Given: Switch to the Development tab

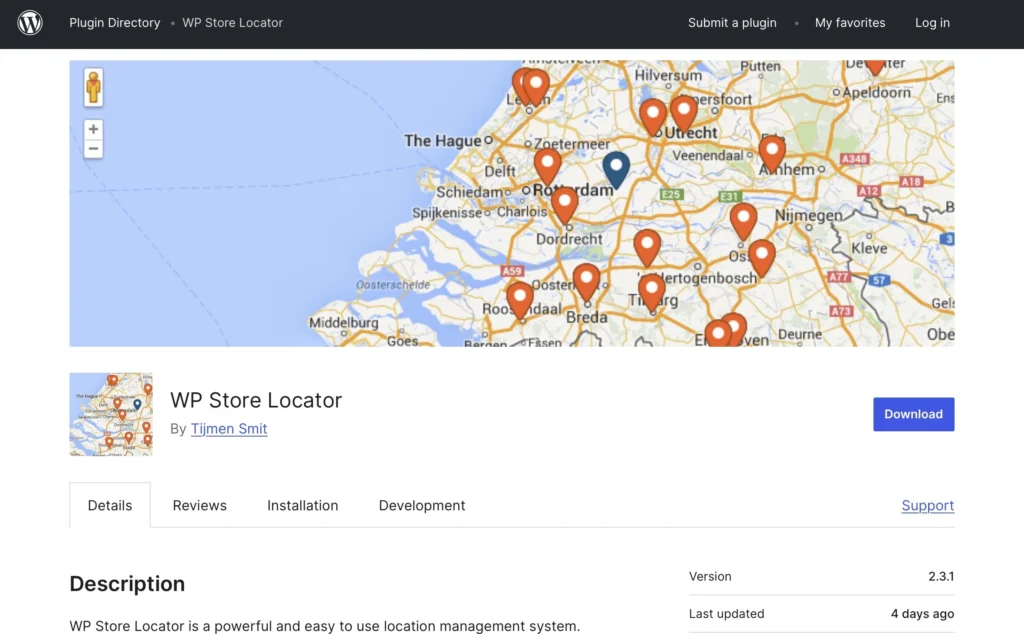Looking at the screenshot, I should click(422, 505).
